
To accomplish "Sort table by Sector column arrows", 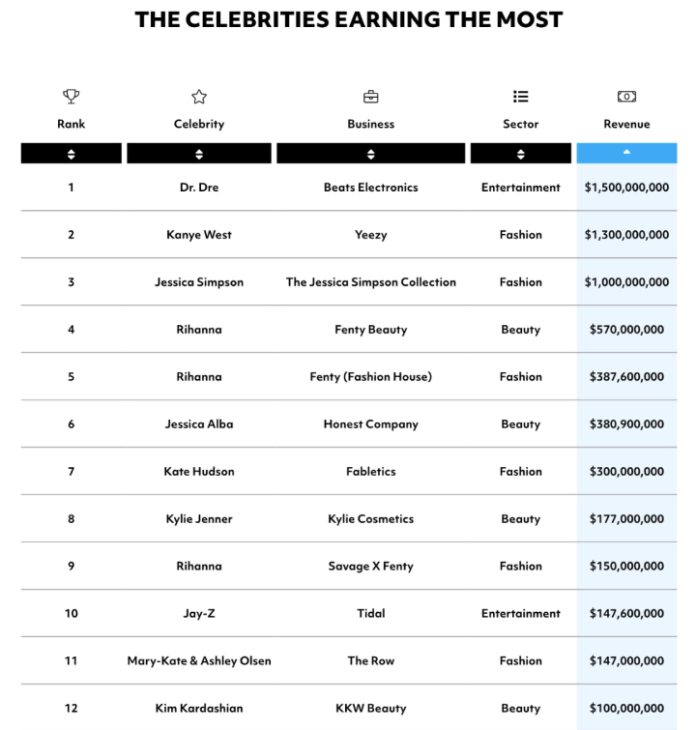I will click(520, 154).
